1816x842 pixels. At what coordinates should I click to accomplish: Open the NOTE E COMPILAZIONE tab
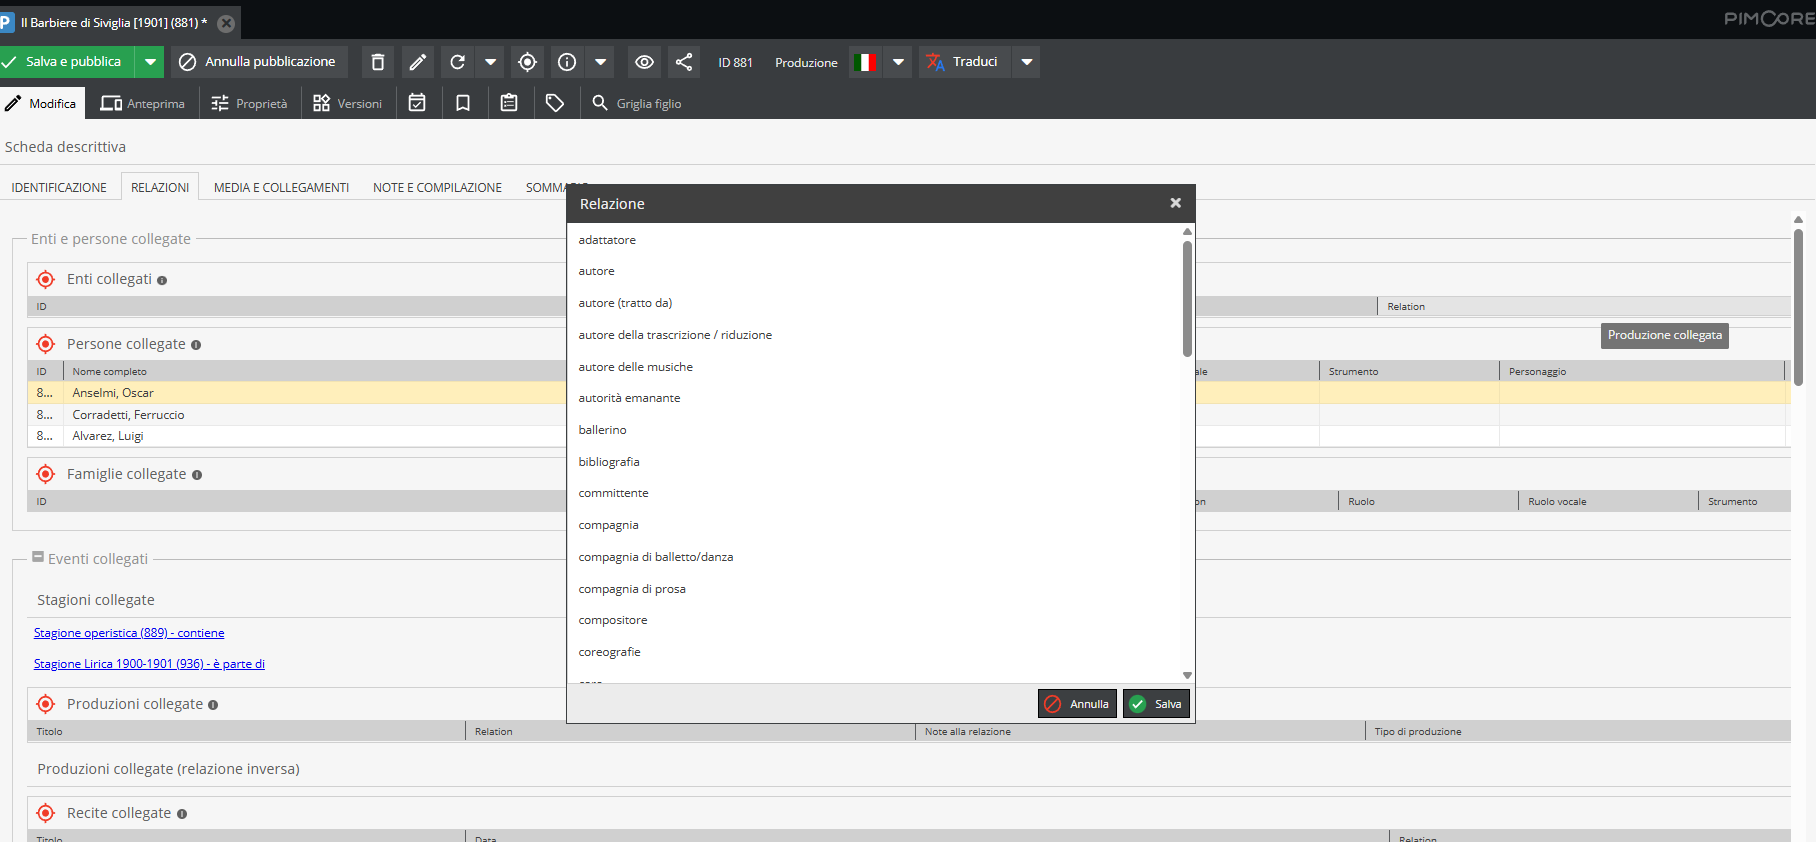tap(437, 187)
